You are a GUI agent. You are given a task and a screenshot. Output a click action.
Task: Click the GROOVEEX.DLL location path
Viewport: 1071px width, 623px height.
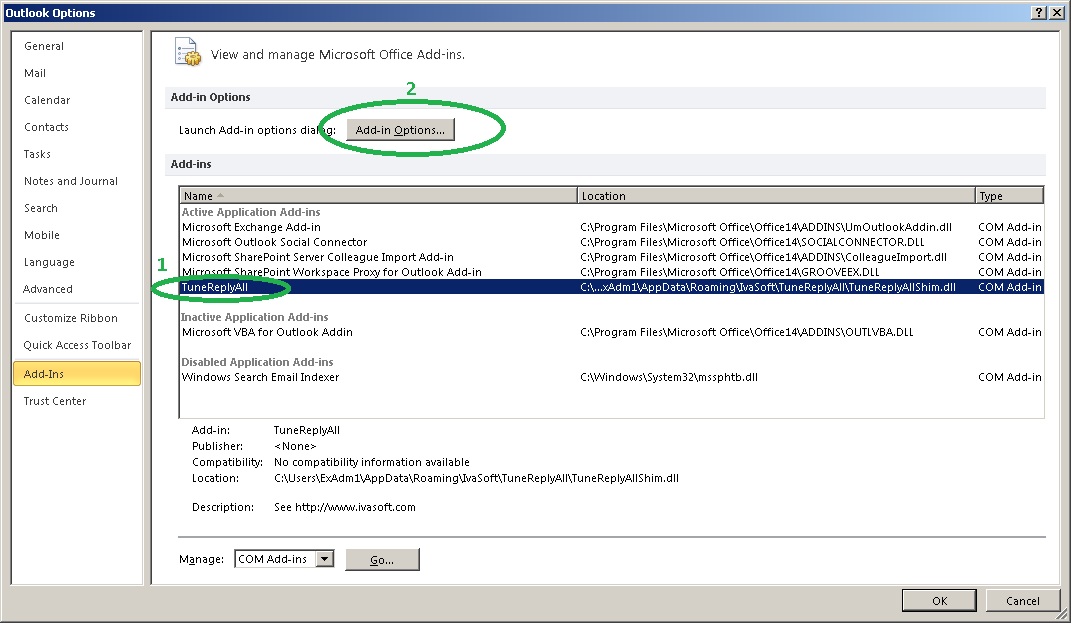pos(729,272)
